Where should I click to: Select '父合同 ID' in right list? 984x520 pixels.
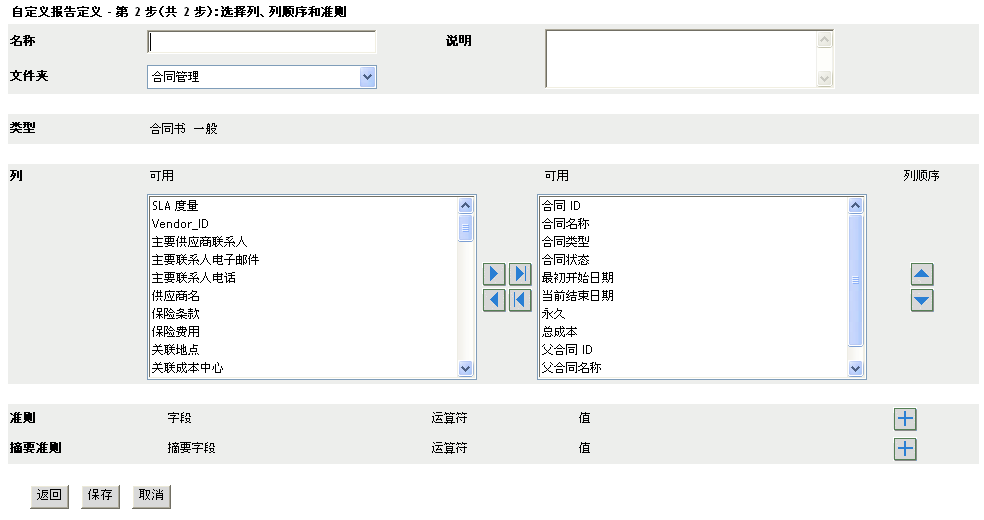click(694, 349)
